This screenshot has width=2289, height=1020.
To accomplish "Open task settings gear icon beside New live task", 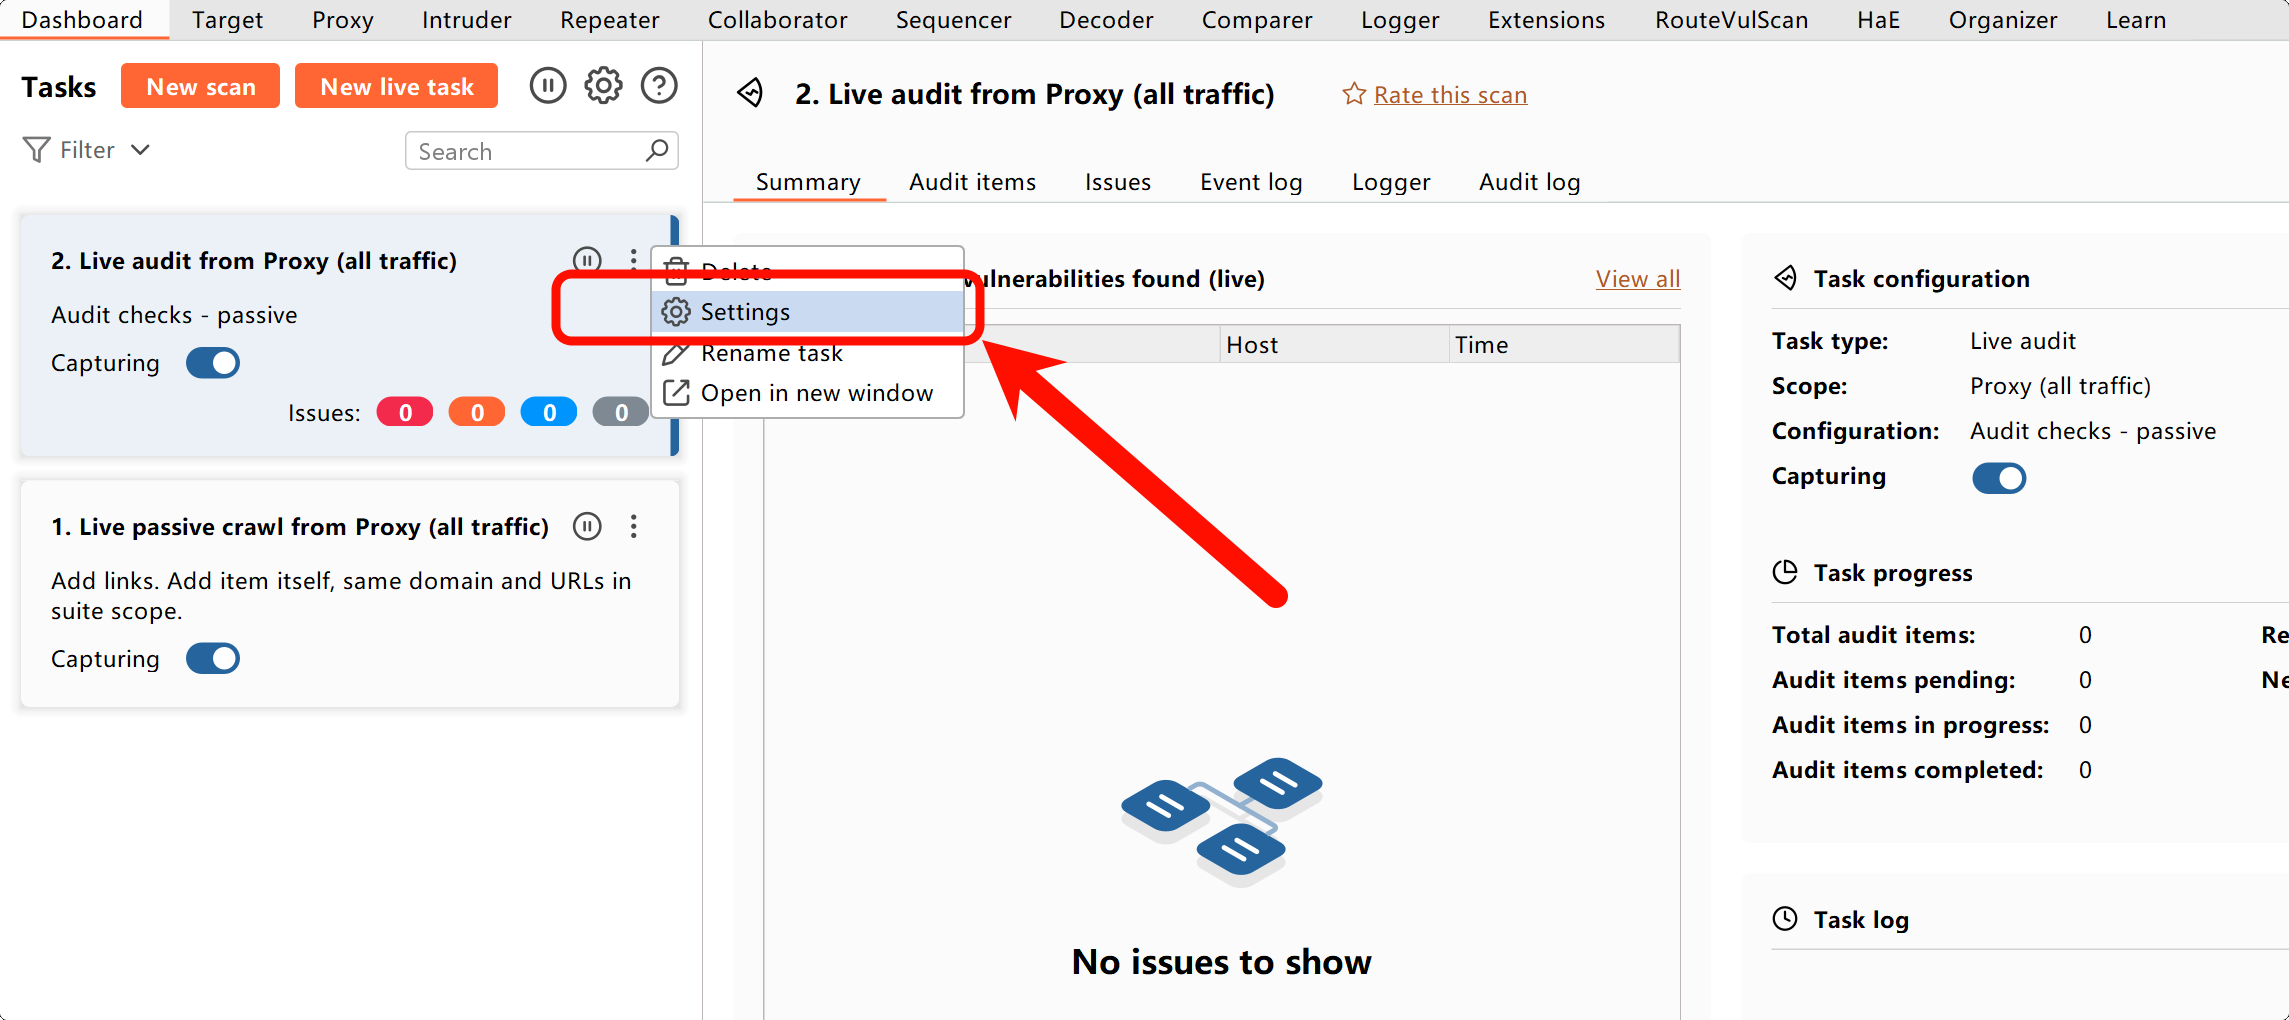I will tap(603, 86).
